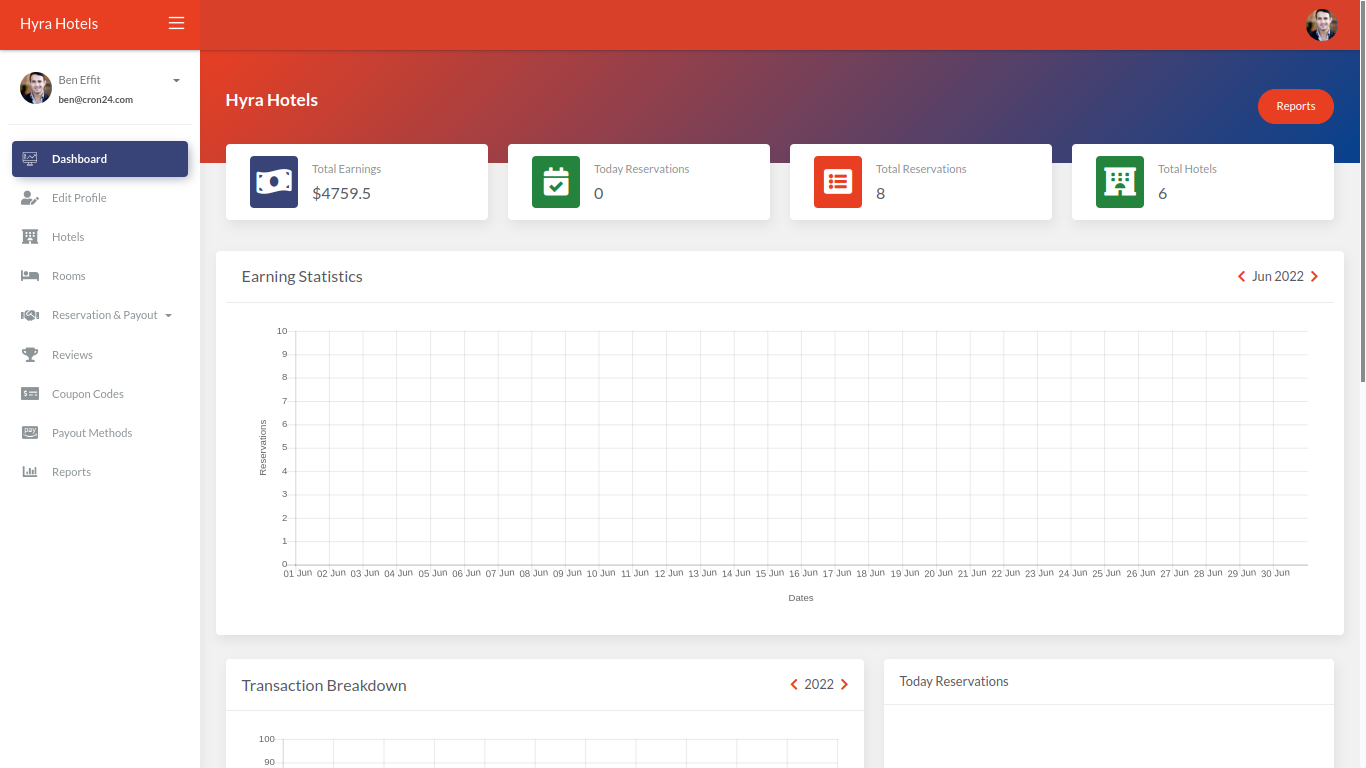Open the profile avatar in the top bar

point(1321,24)
